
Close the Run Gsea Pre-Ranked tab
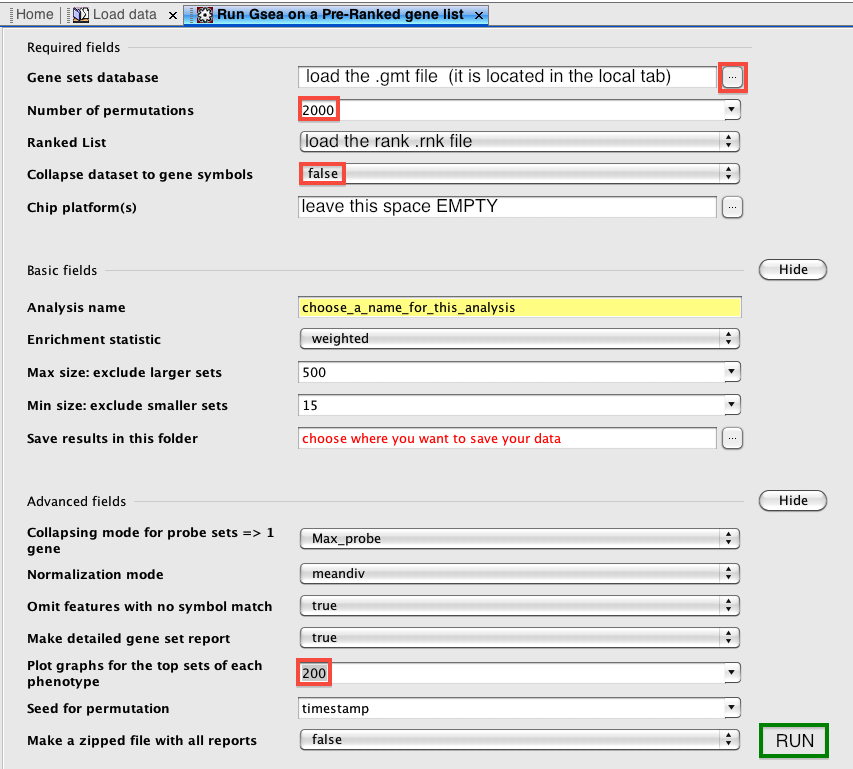(x=479, y=15)
